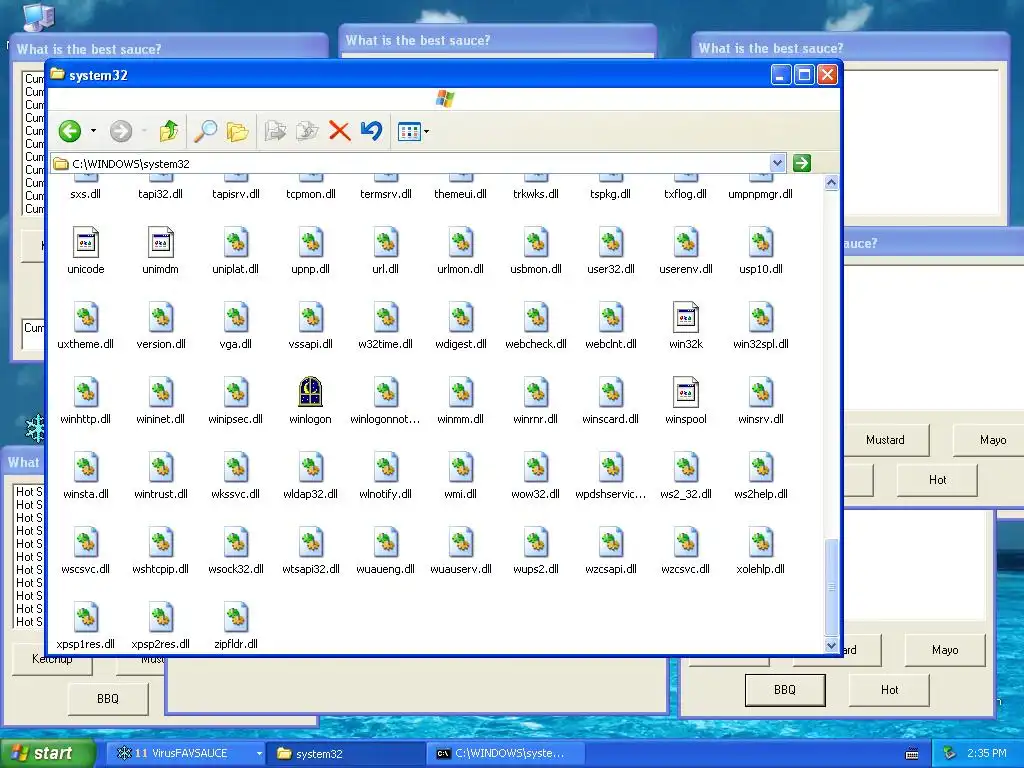Select the wmi.dll file icon
Screen dimensions: 1024x768
point(460,468)
